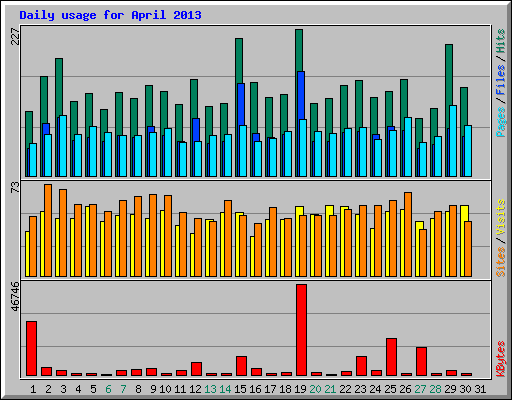Viewport: 512px width, 400px height.
Task: Click the day 18 axis label
Action: 285,389
